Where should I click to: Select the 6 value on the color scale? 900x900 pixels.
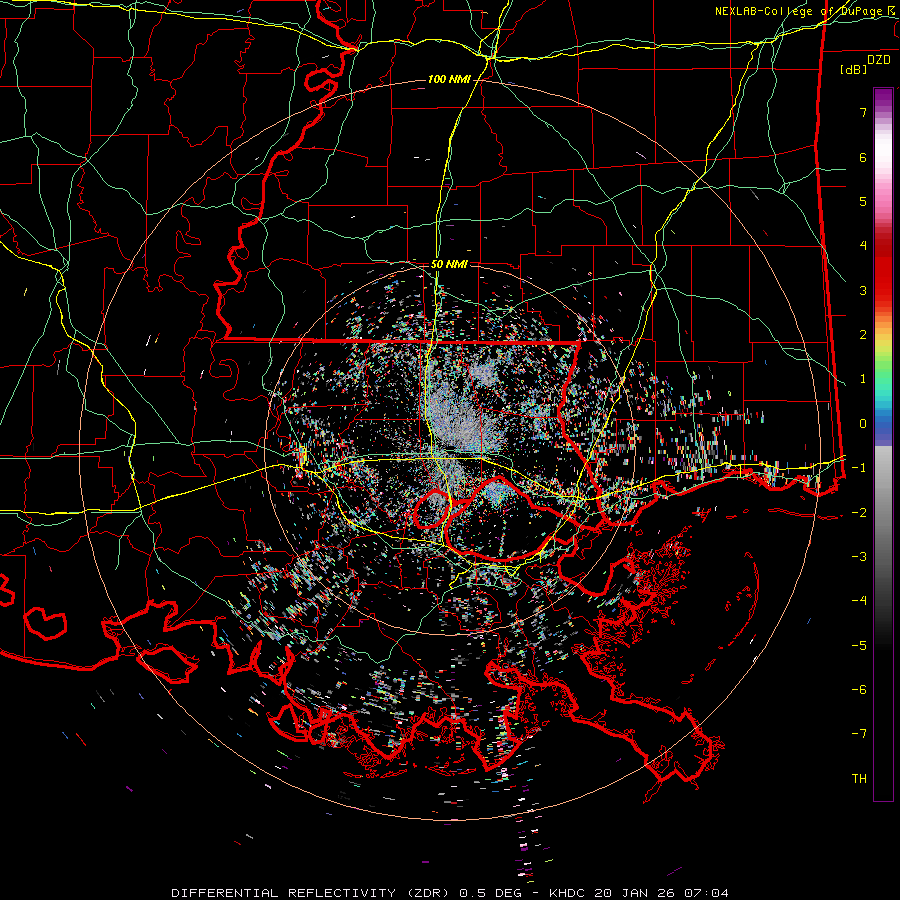point(863,157)
